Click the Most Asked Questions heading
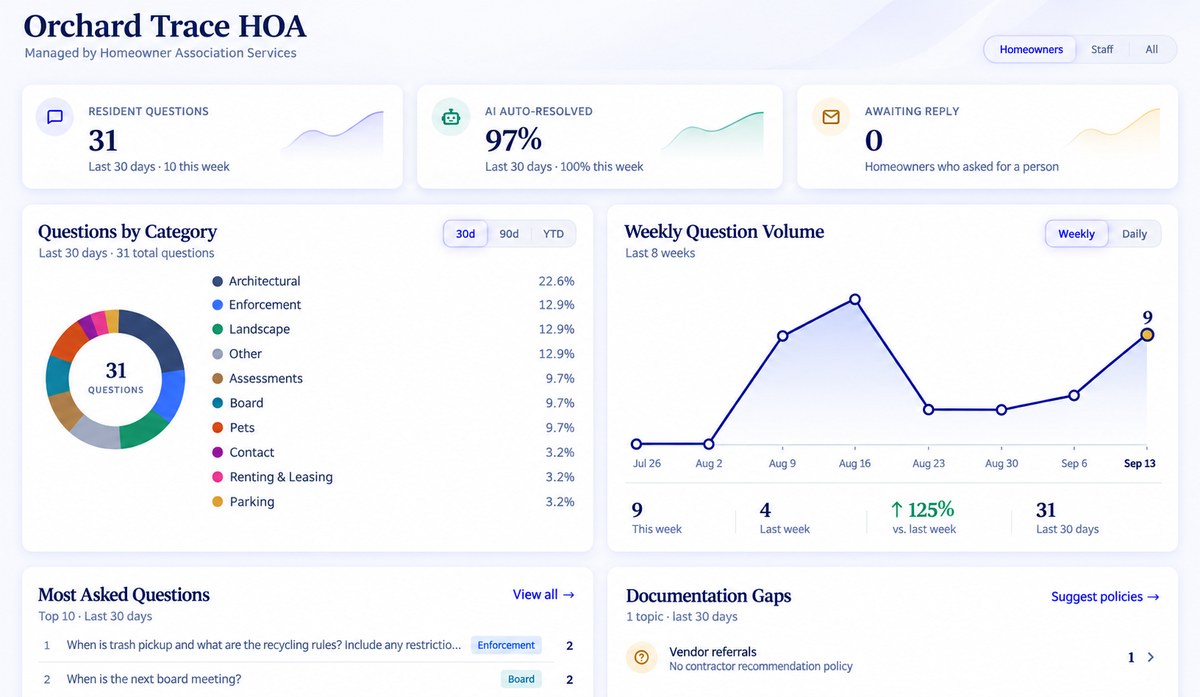 (x=124, y=595)
